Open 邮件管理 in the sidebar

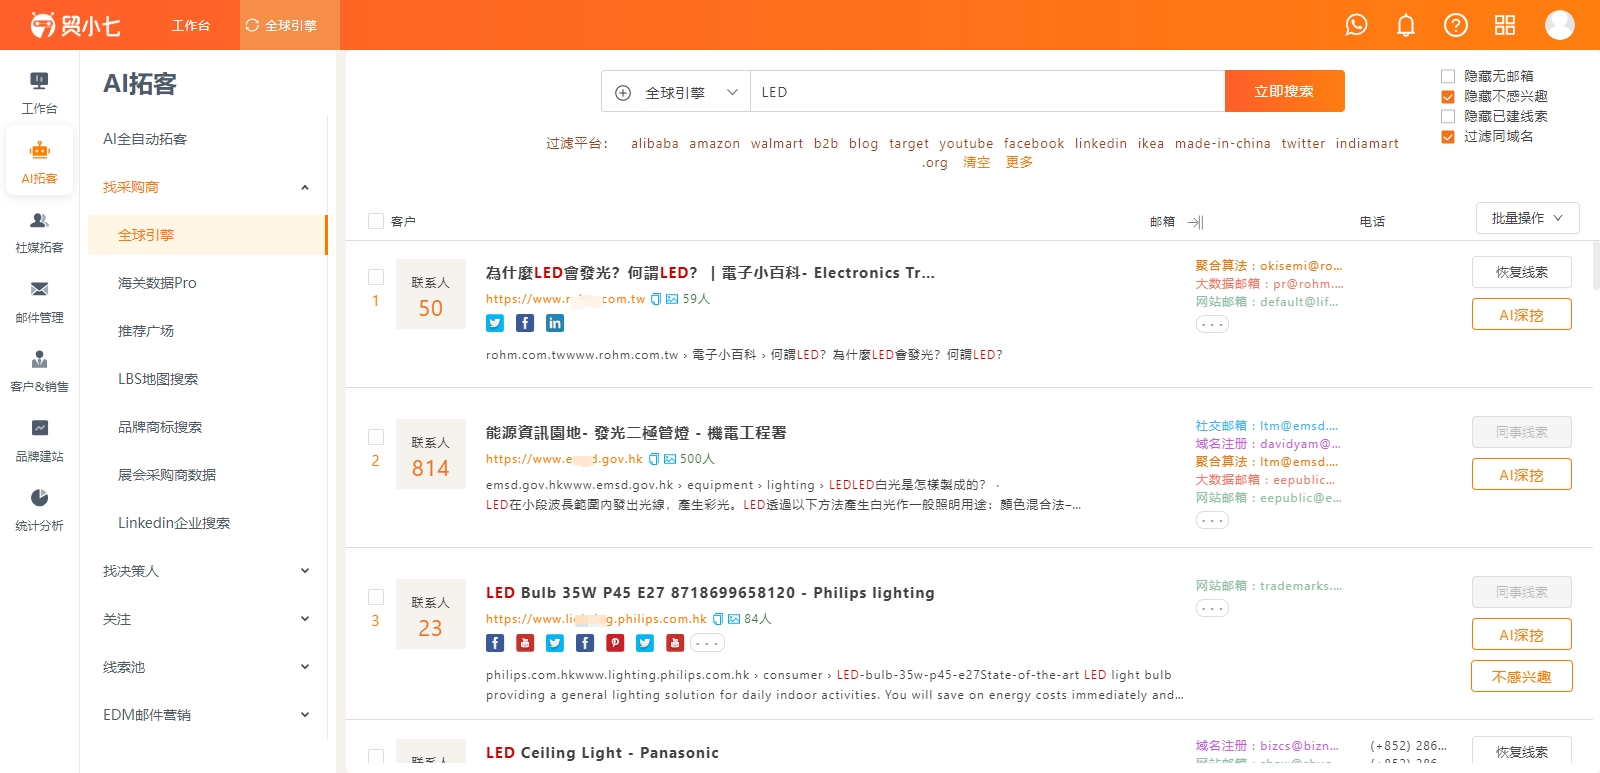point(39,302)
